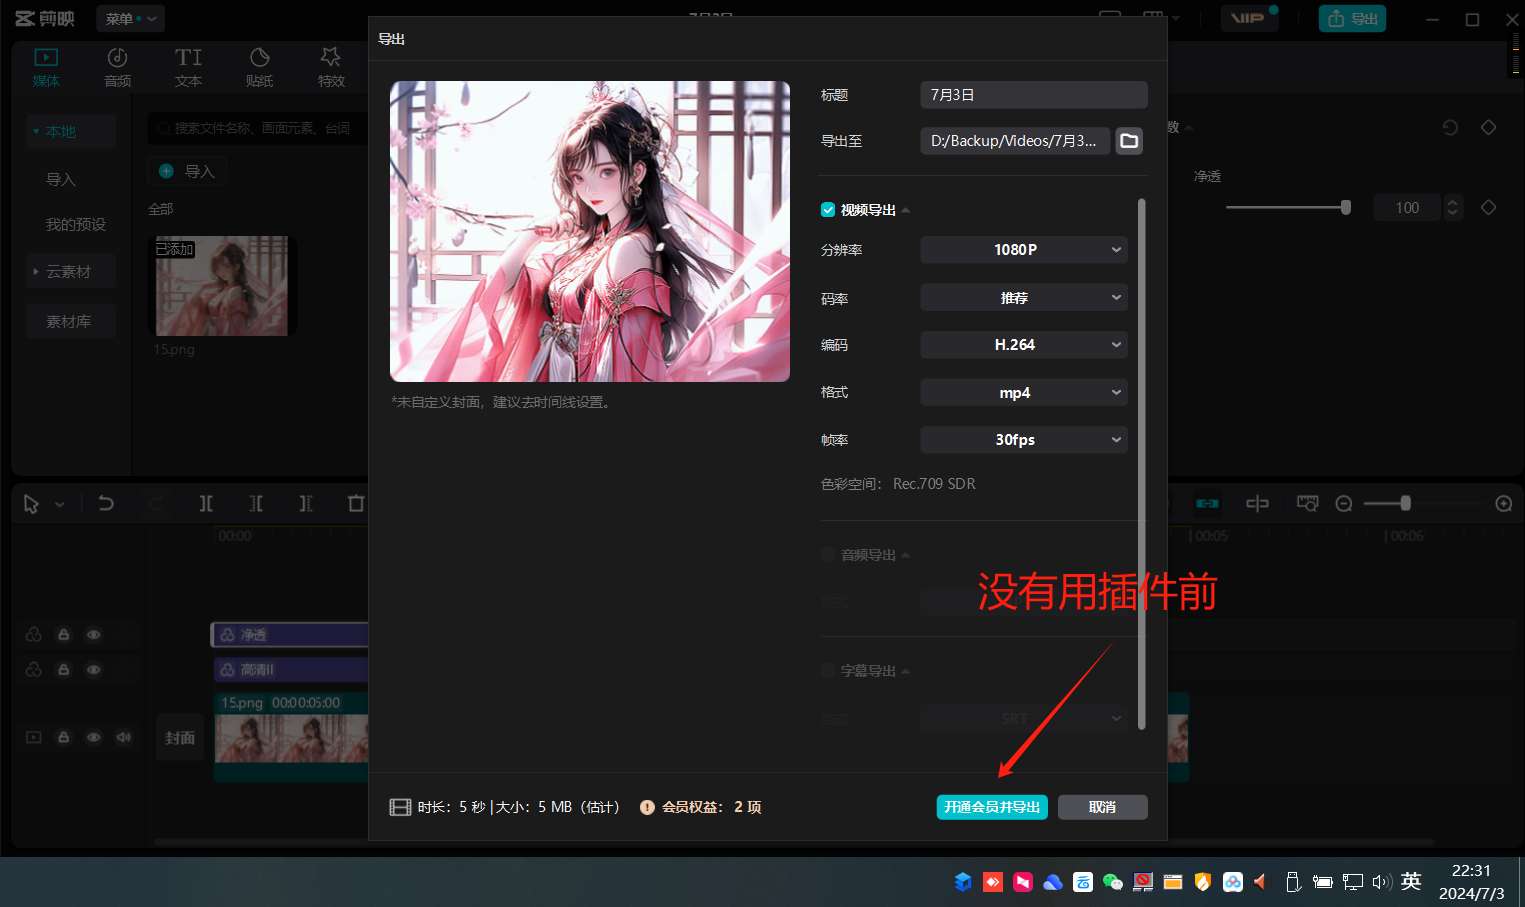Select the split clip tool icon
The width and height of the screenshot is (1525, 907).
tap(206, 503)
